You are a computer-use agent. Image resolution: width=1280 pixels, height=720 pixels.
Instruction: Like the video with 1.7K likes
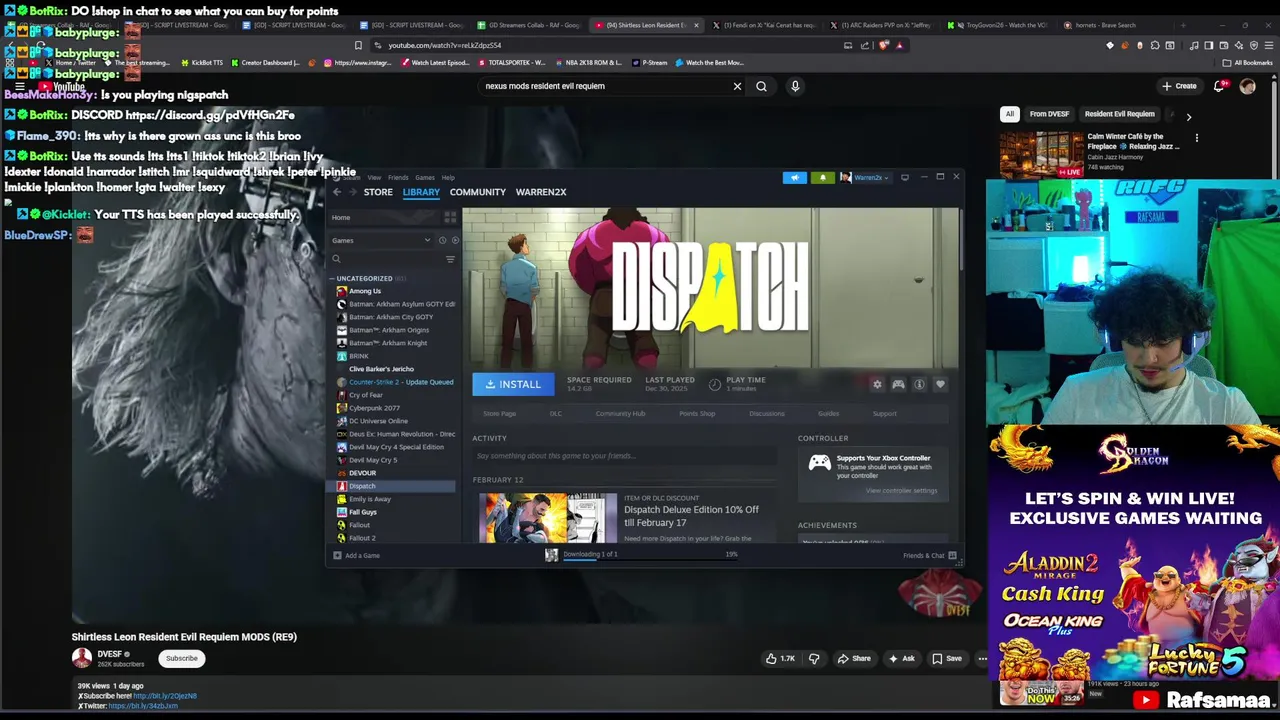coord(780,658)
